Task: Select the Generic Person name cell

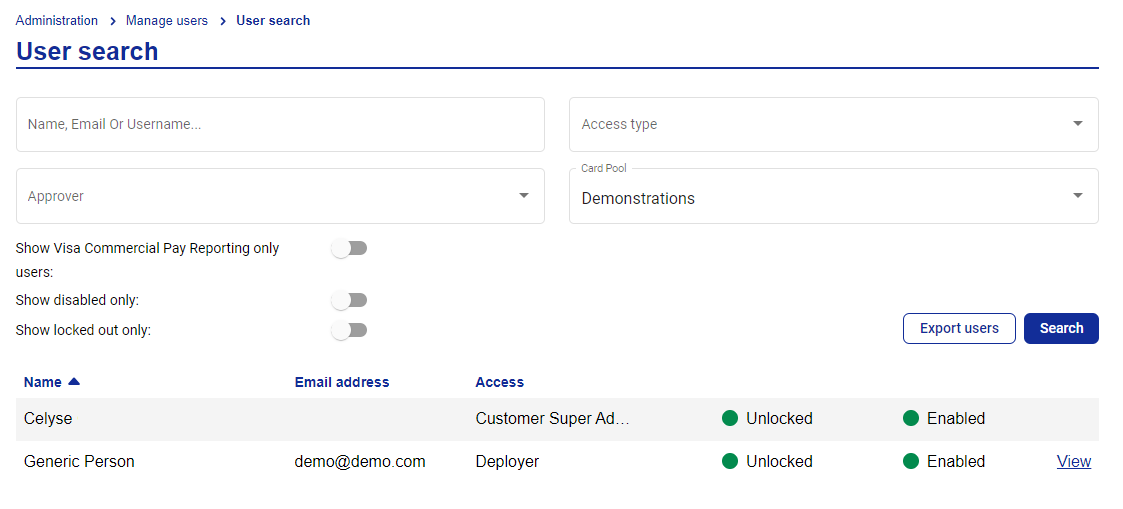Action: pyautogui.click(x=79, y=462)
